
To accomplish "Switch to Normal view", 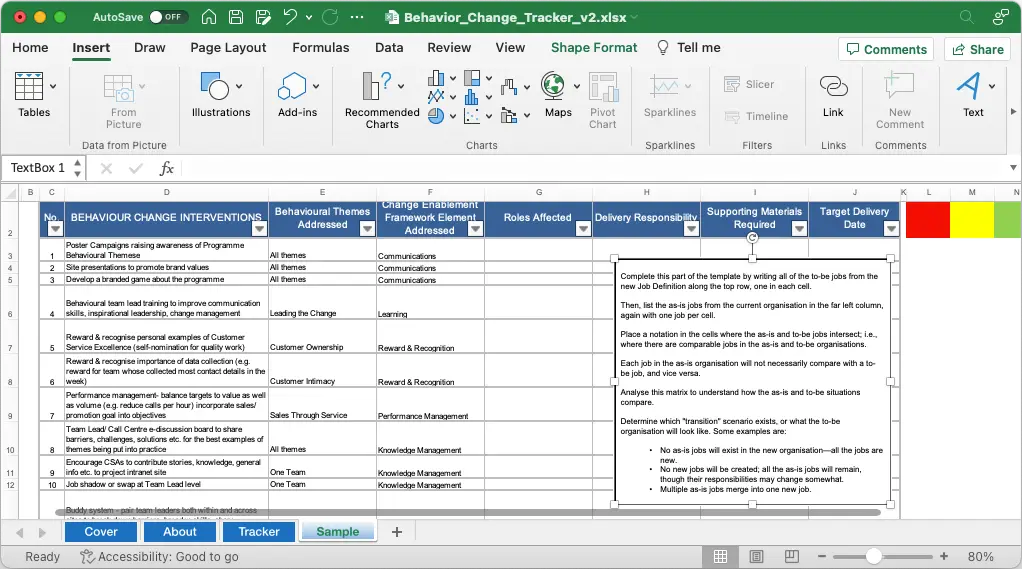I will point(720,557).
